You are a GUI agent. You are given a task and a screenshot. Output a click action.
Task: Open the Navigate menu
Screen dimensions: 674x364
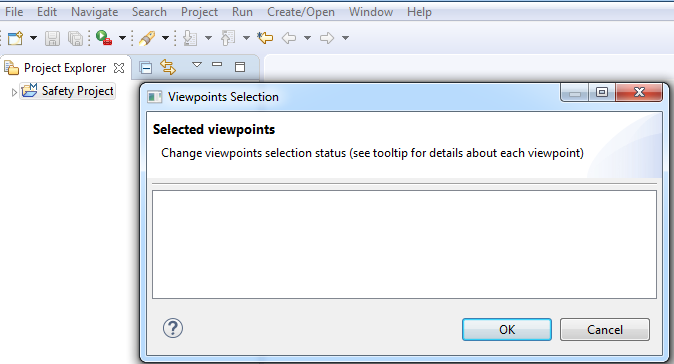[x=95, y=12]
